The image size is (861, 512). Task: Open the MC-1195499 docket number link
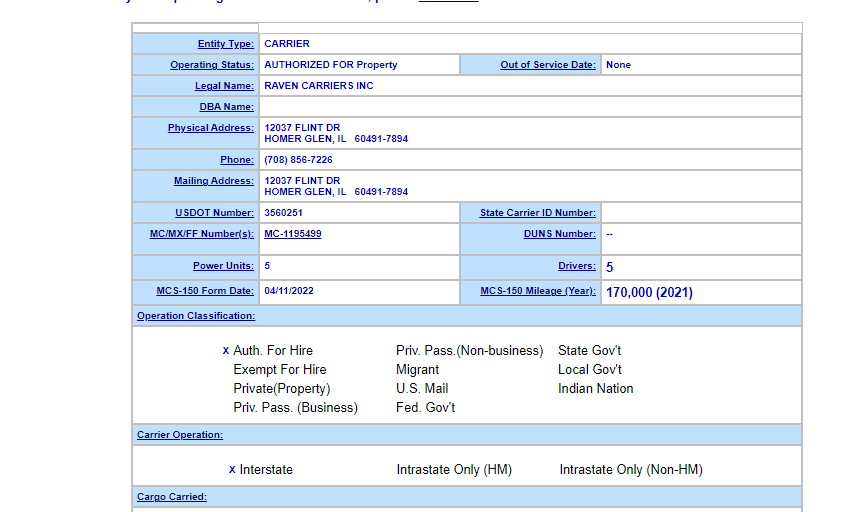(x=293, y=234)
